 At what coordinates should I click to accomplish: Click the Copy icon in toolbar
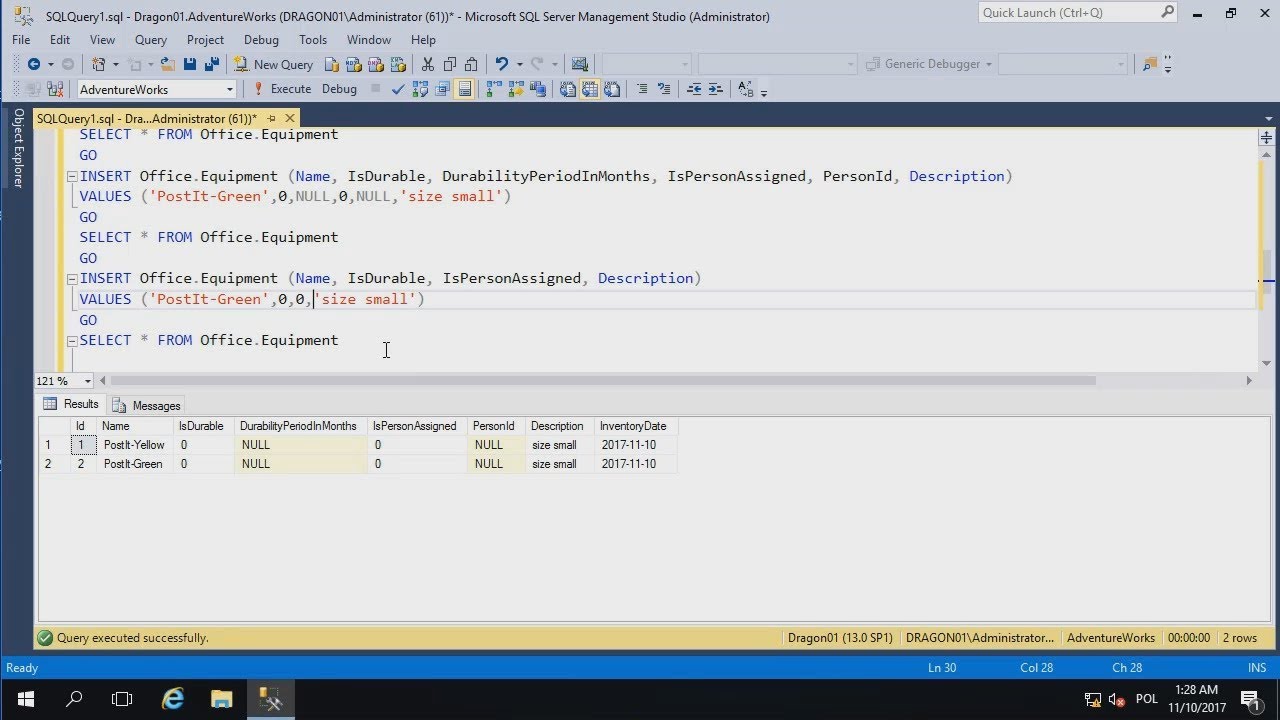click(x=450, y=64)
